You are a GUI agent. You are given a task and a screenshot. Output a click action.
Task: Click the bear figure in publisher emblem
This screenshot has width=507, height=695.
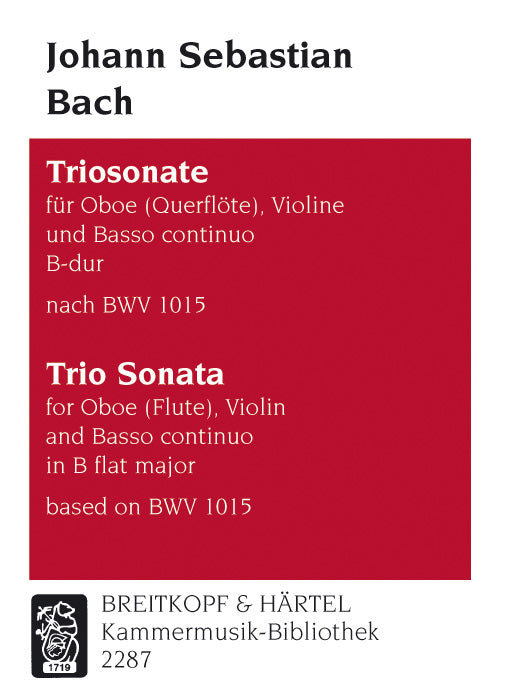coord(58,632)
